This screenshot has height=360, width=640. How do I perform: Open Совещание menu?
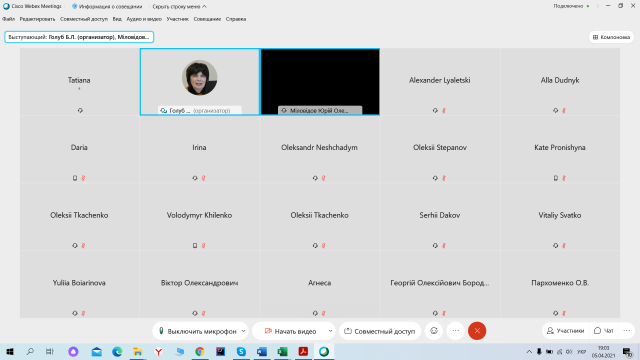[x=207, y=19]
